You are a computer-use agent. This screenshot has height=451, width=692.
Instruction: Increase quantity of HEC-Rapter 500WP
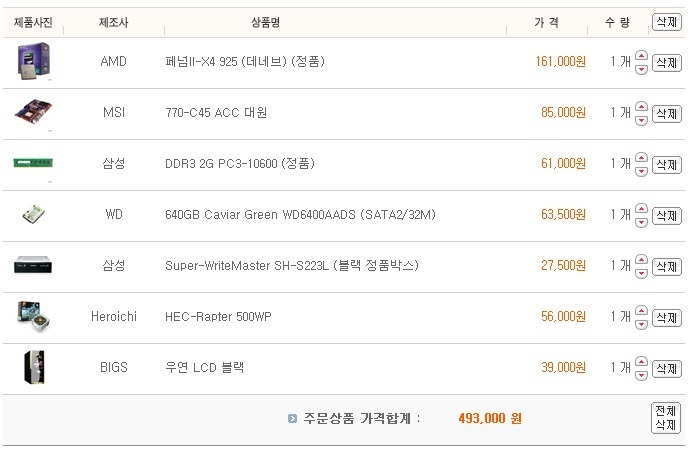tap(641, 311)
